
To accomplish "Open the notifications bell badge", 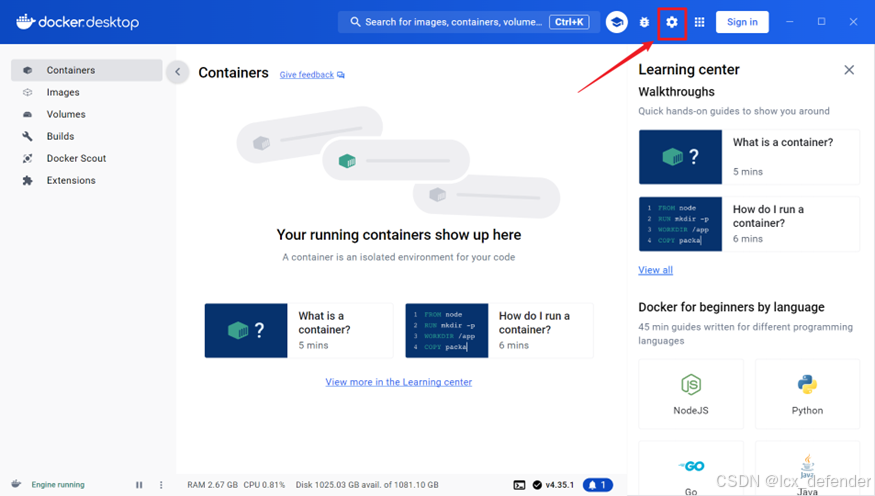I will point(598,485).
